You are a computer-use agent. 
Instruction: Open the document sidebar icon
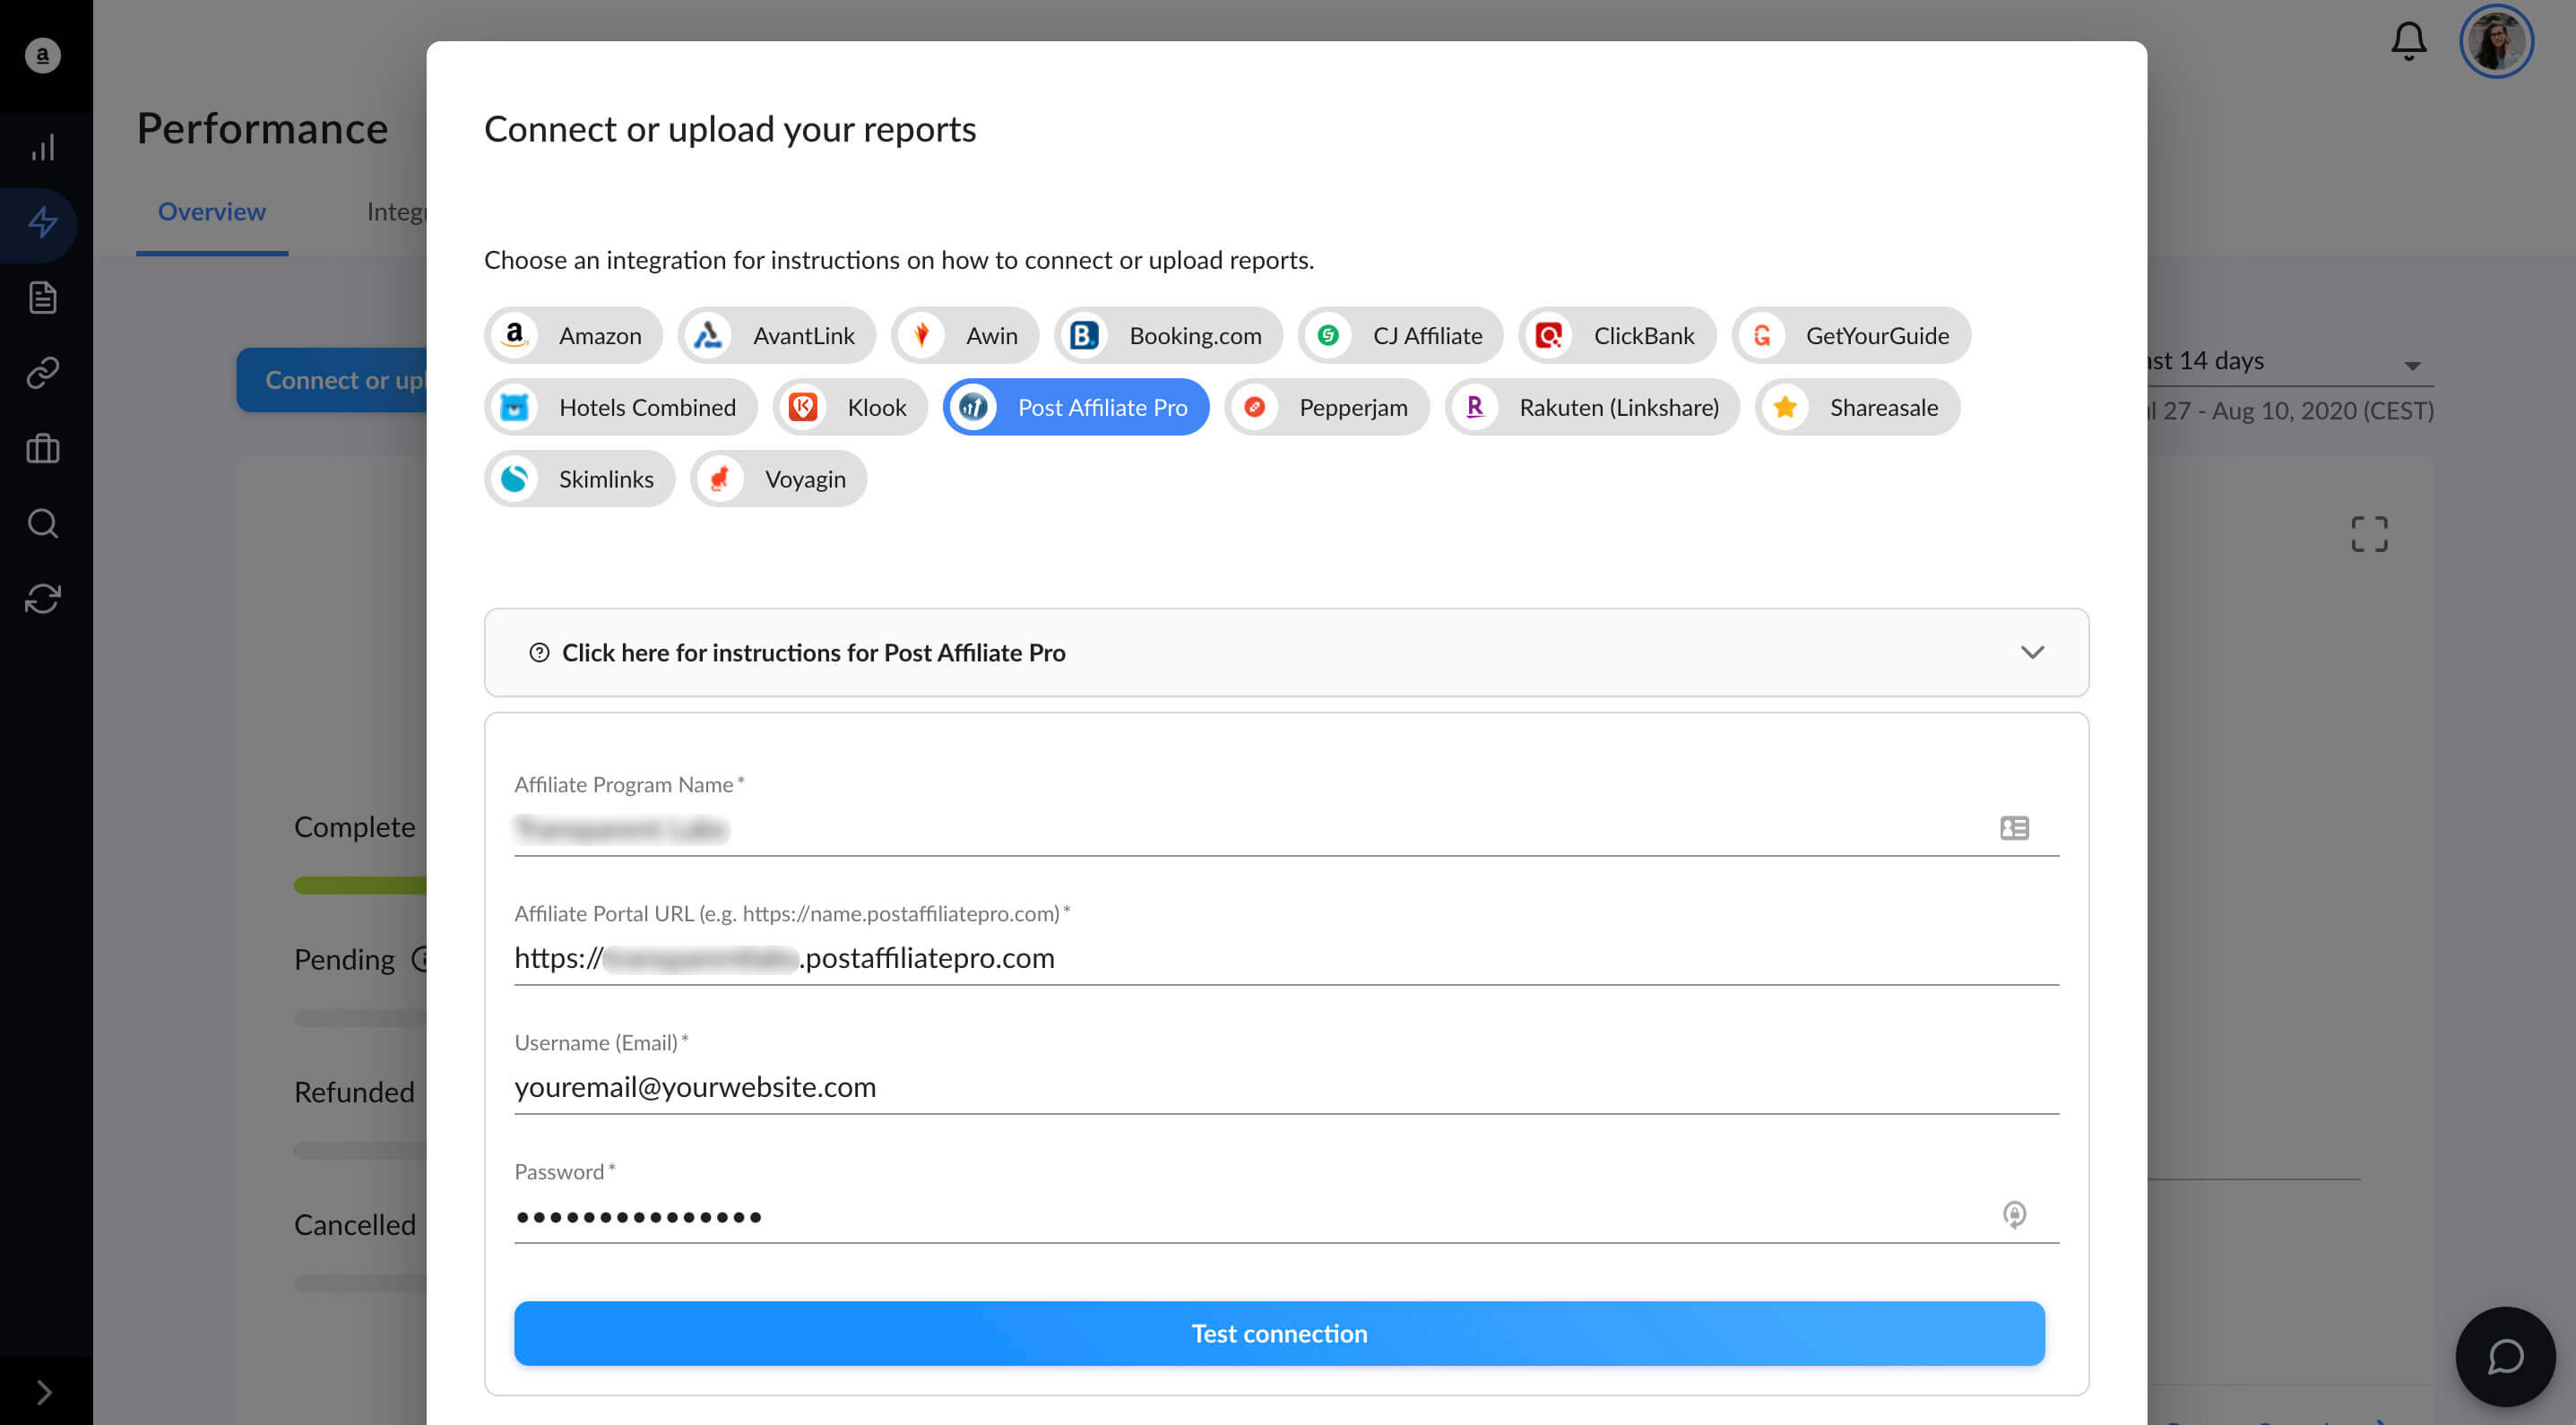43,298
